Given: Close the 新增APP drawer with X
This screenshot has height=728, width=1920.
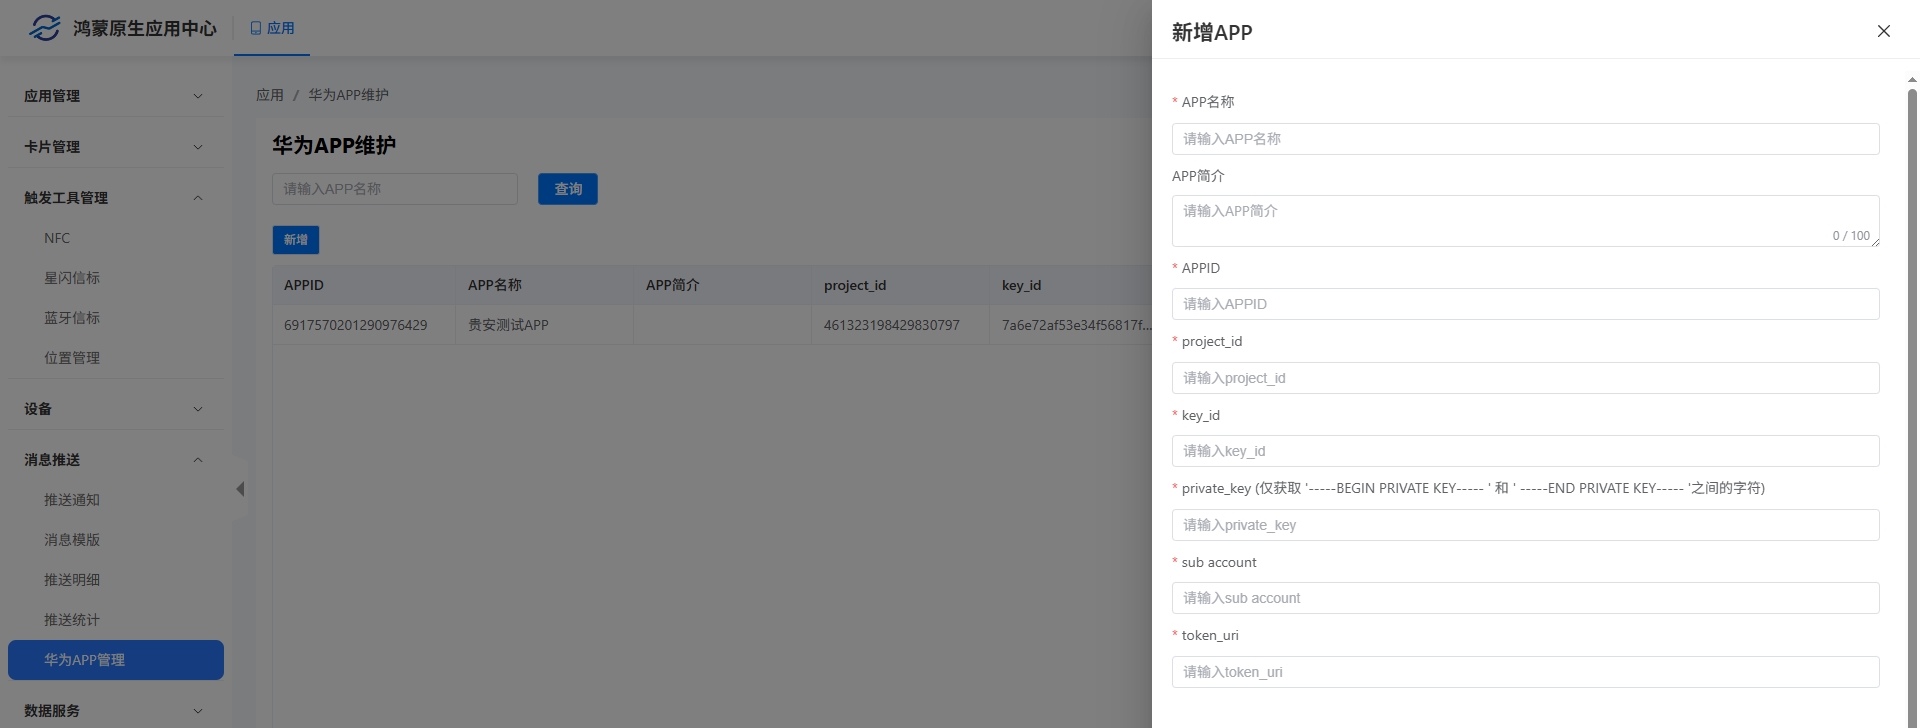Looking at the screenshot, I should (1884, 31).
